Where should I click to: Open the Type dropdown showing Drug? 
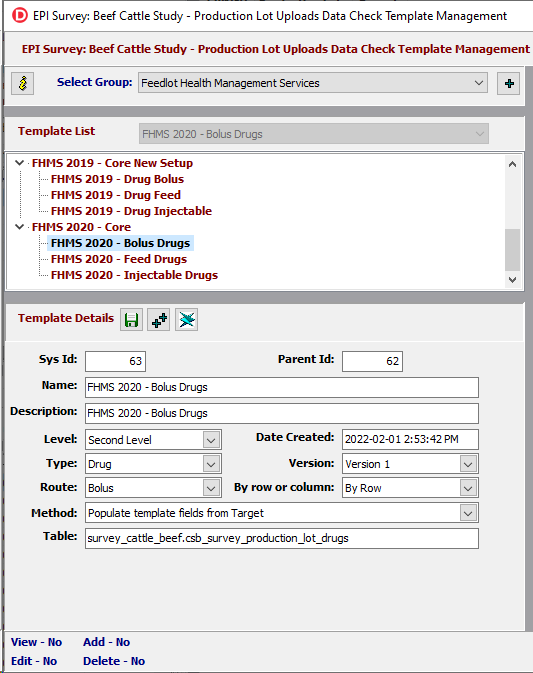(x=153, y=464)
